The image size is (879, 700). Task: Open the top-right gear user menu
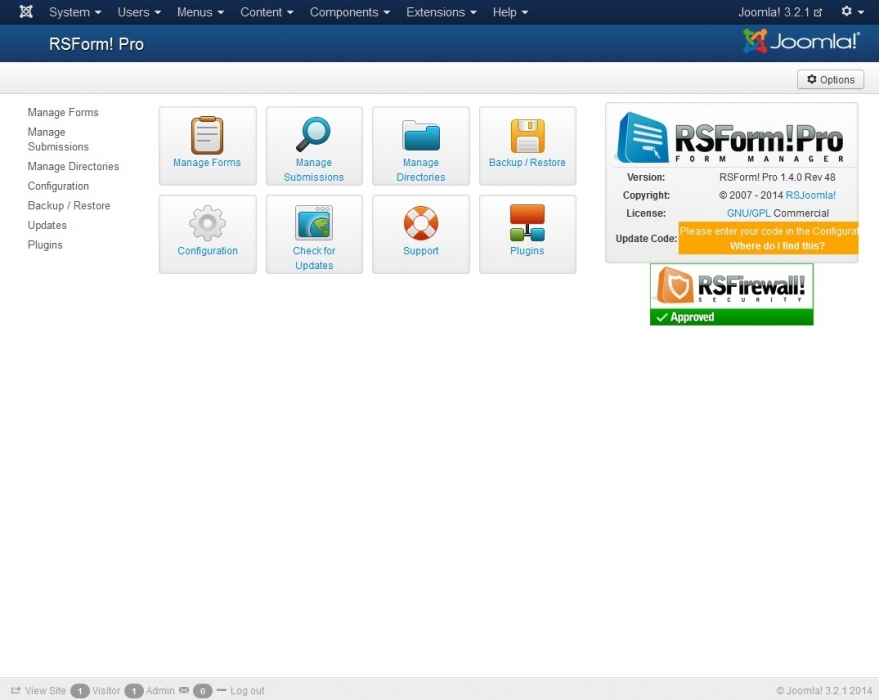852,11
